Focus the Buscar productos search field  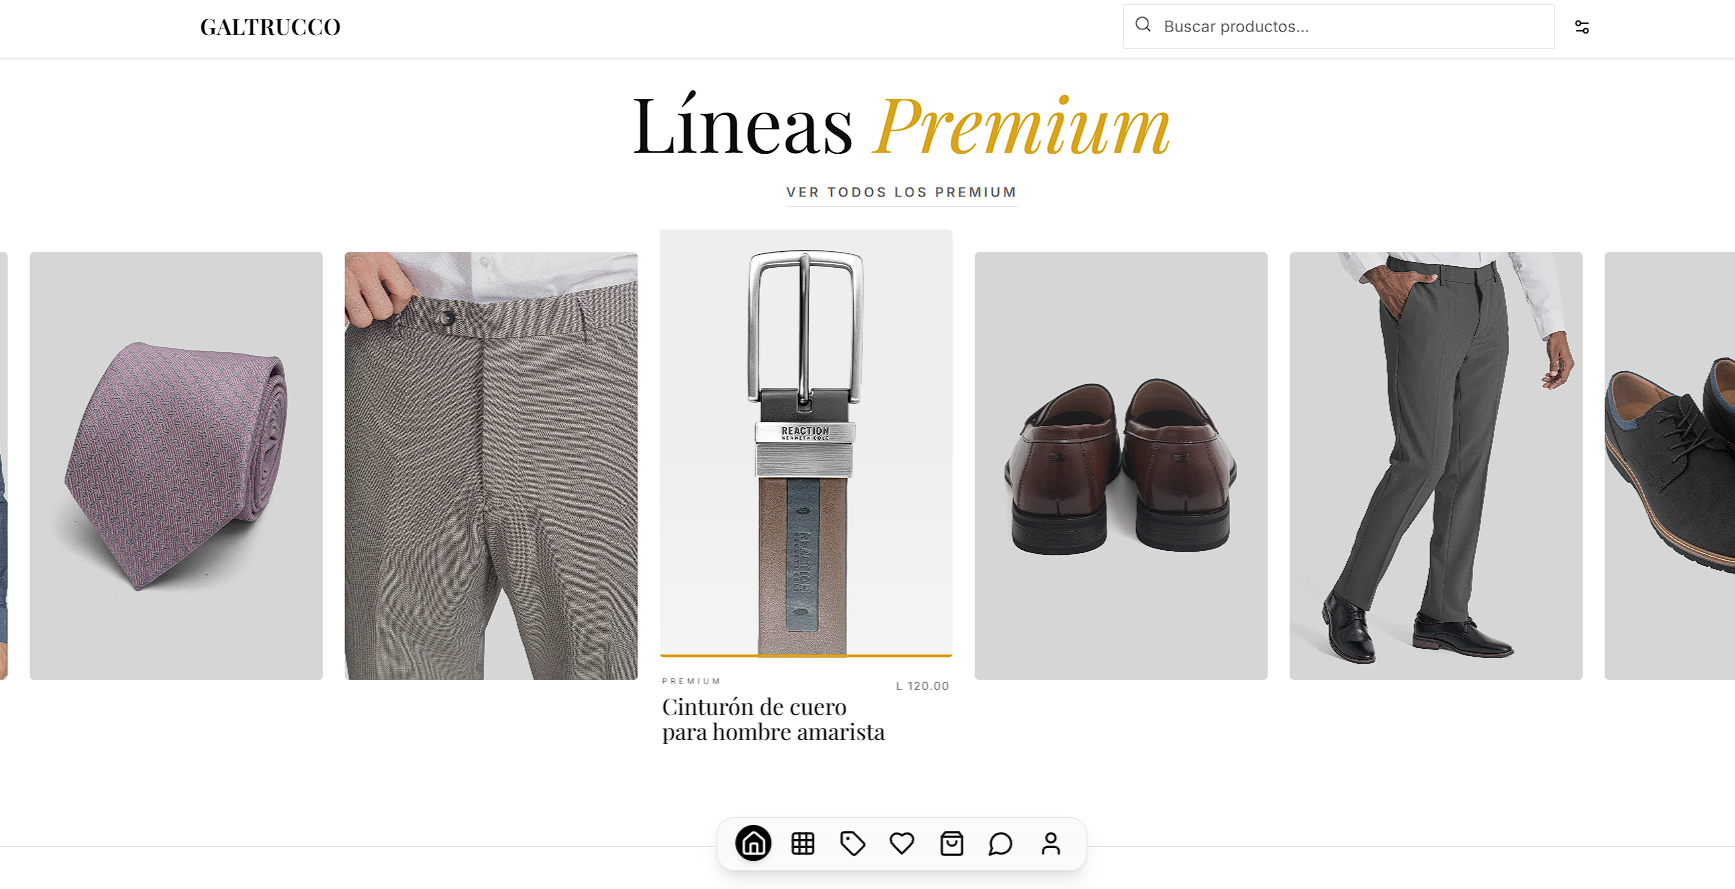coord(1338,26)
